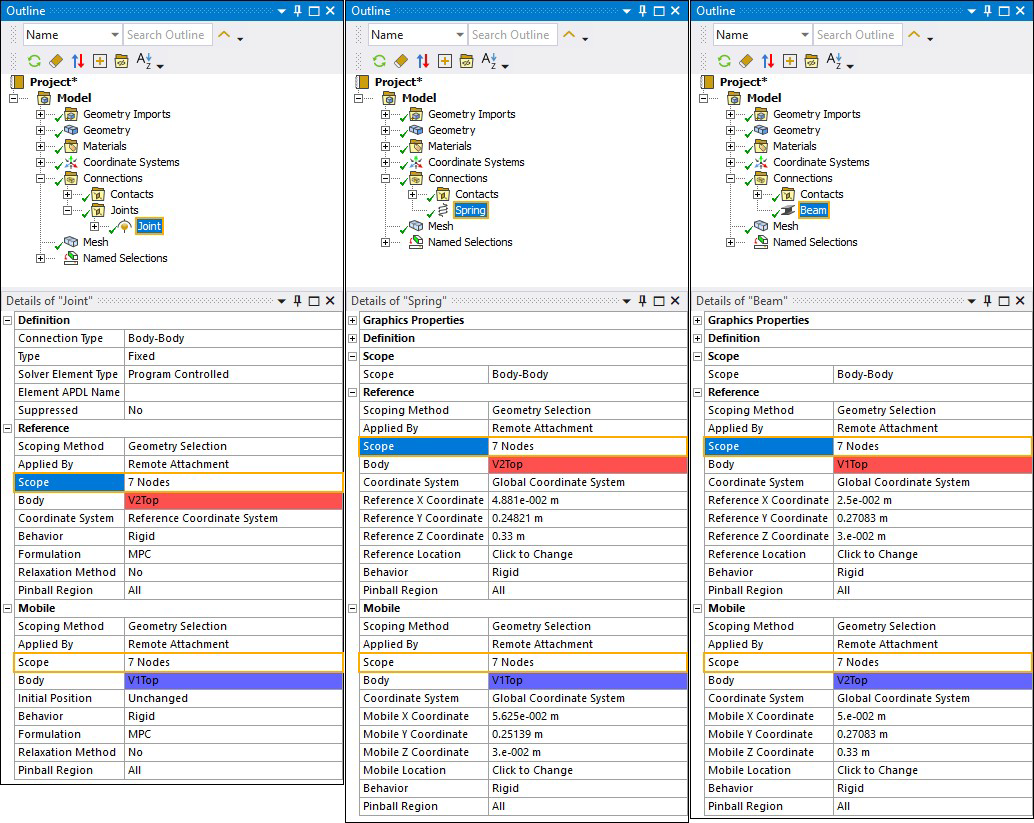
Task: Pin the Details of "Spring" panel
Action: (x=643, y=301)
